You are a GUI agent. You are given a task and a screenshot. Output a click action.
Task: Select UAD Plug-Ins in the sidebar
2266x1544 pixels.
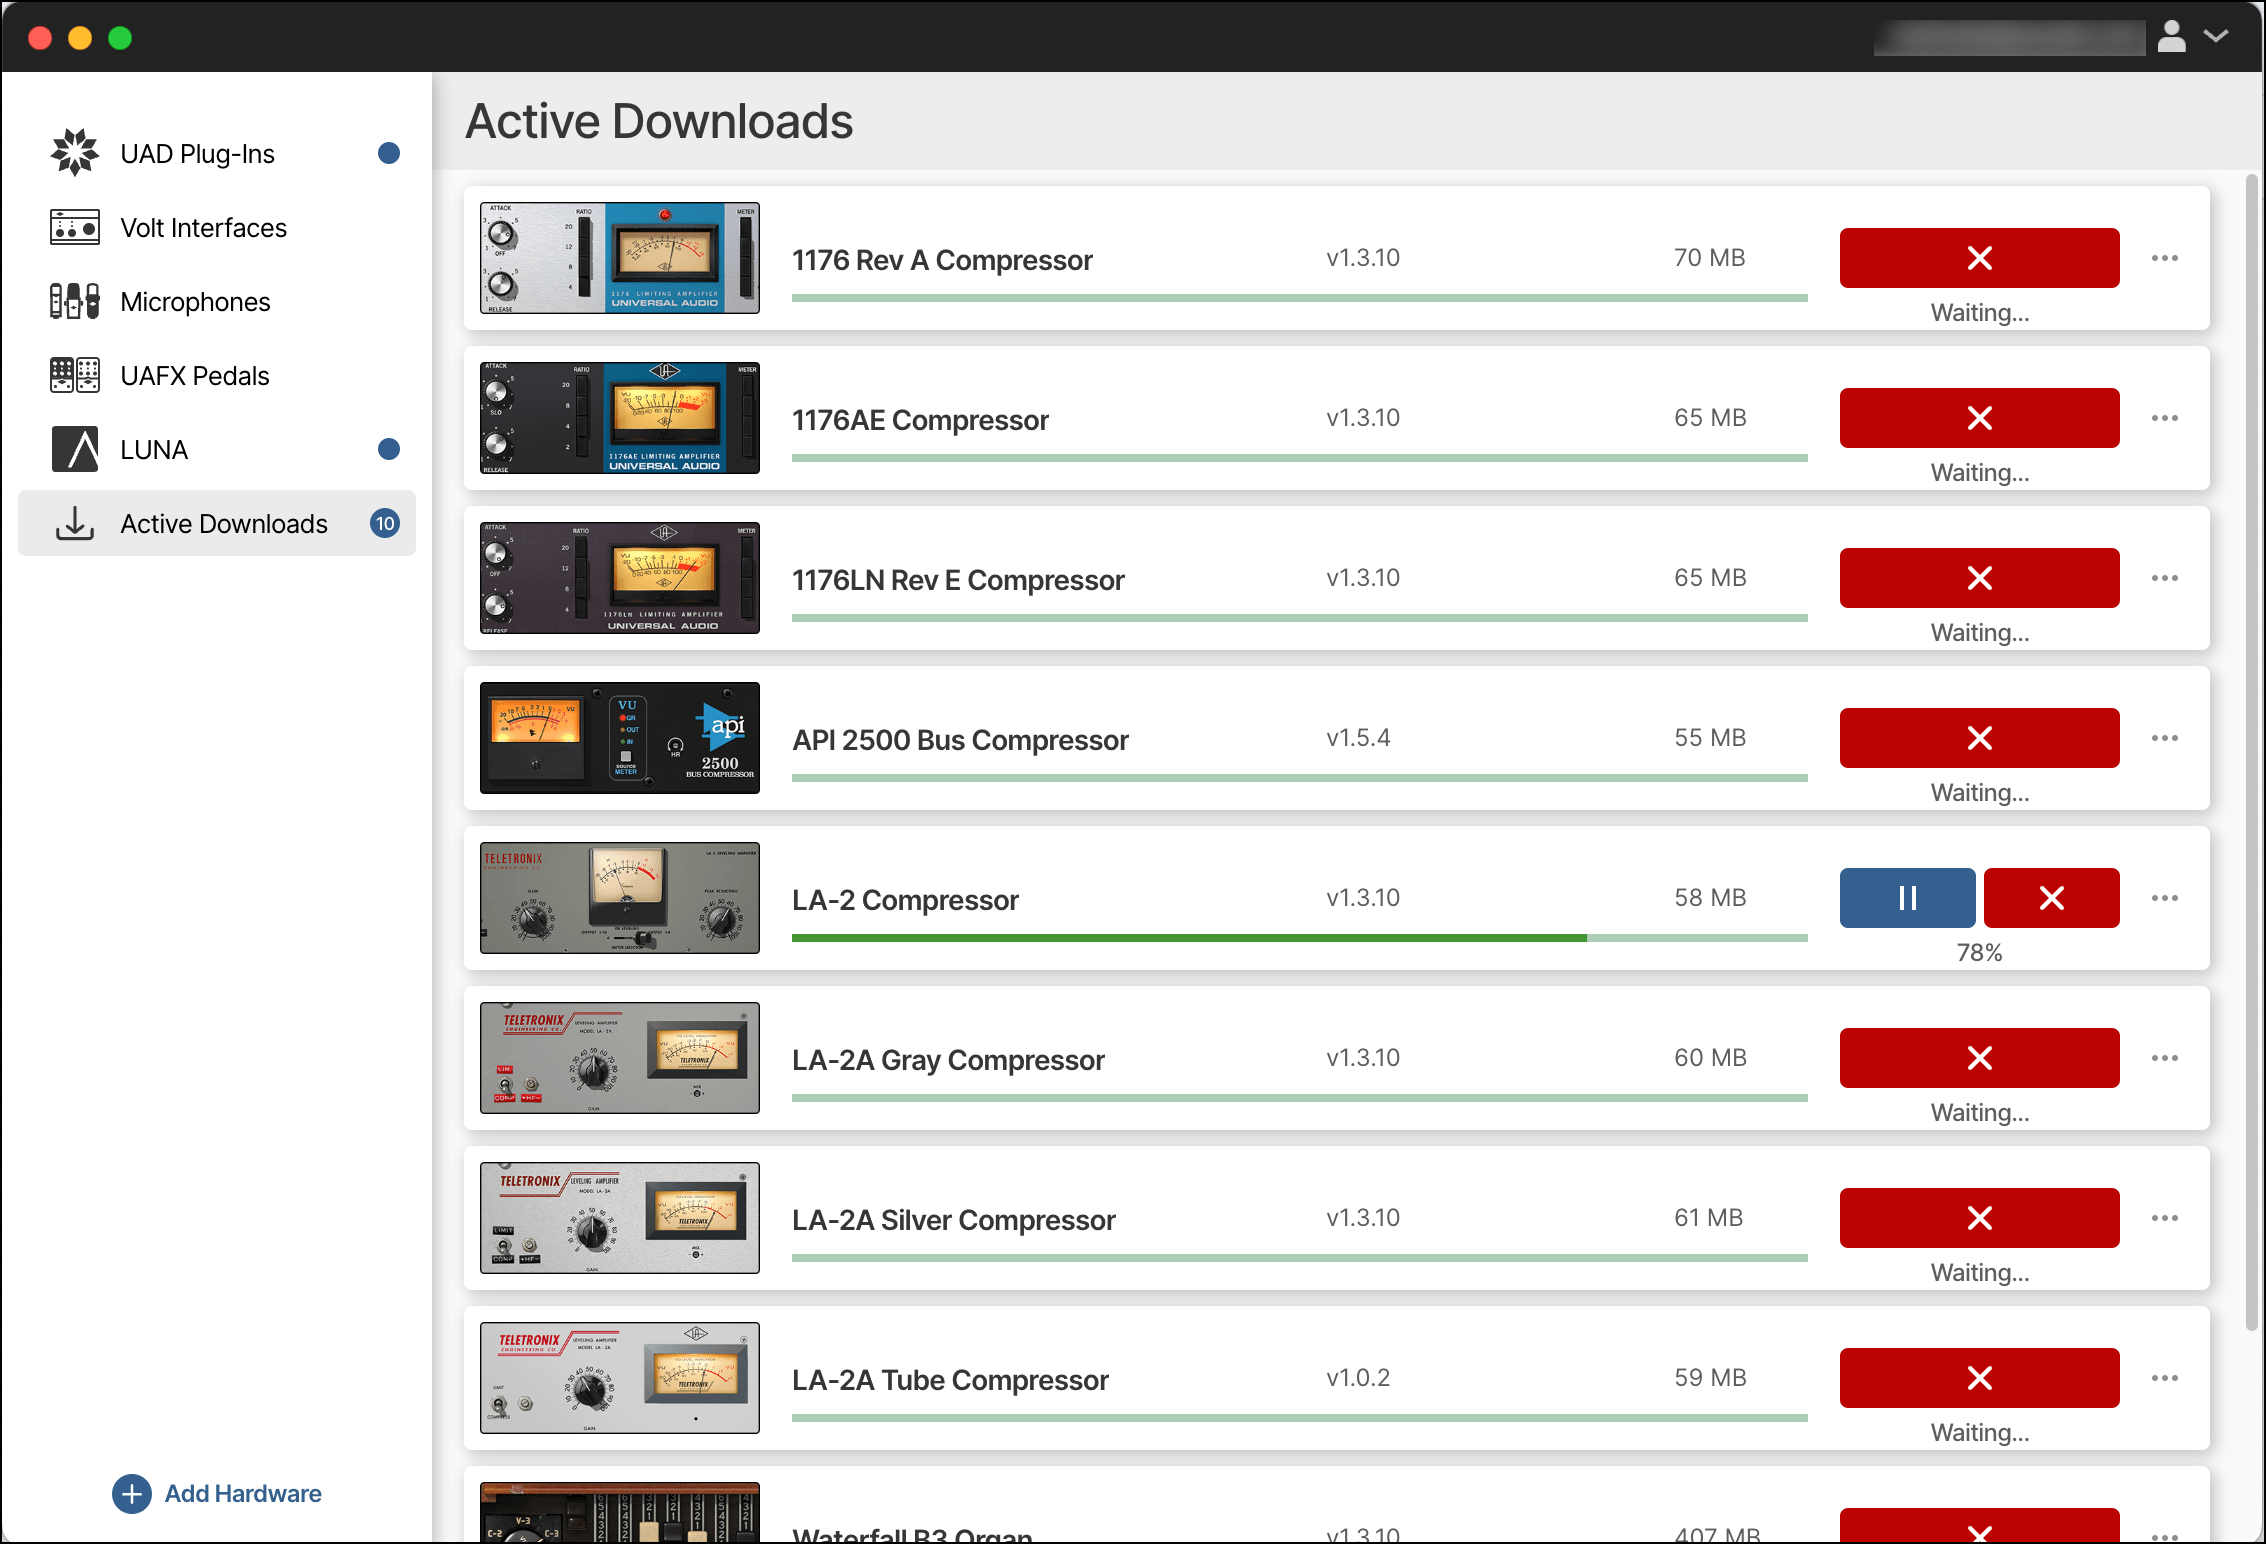click(x=197, y=153)
